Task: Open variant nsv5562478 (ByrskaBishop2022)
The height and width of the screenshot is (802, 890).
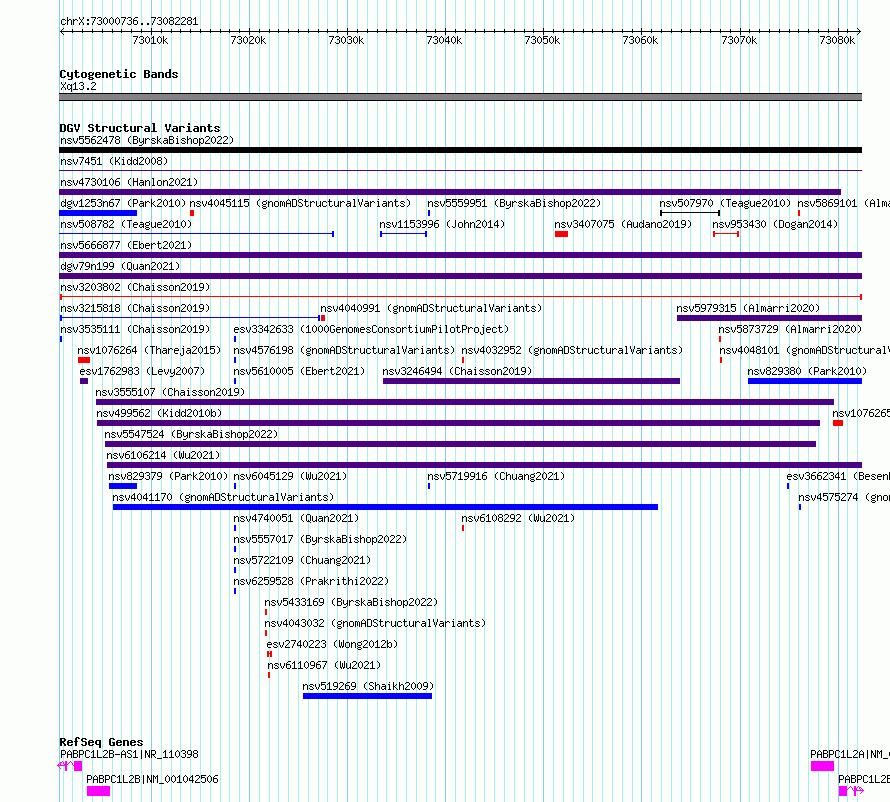Action: (x=147, y=140)
